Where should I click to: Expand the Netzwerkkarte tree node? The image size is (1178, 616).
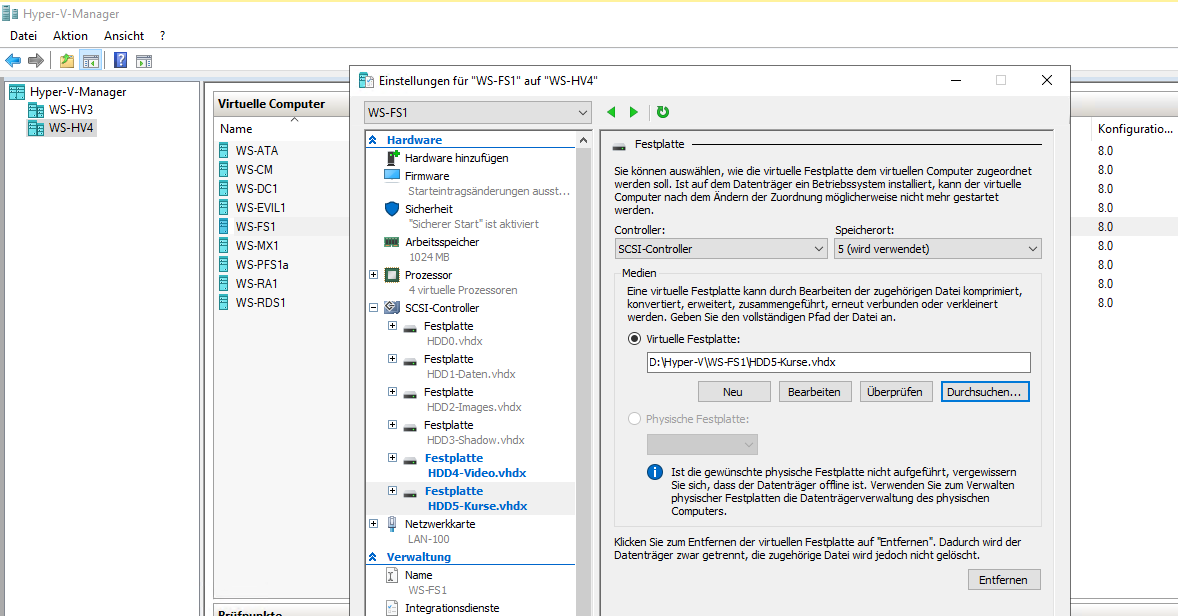click(x=373, y=524)
